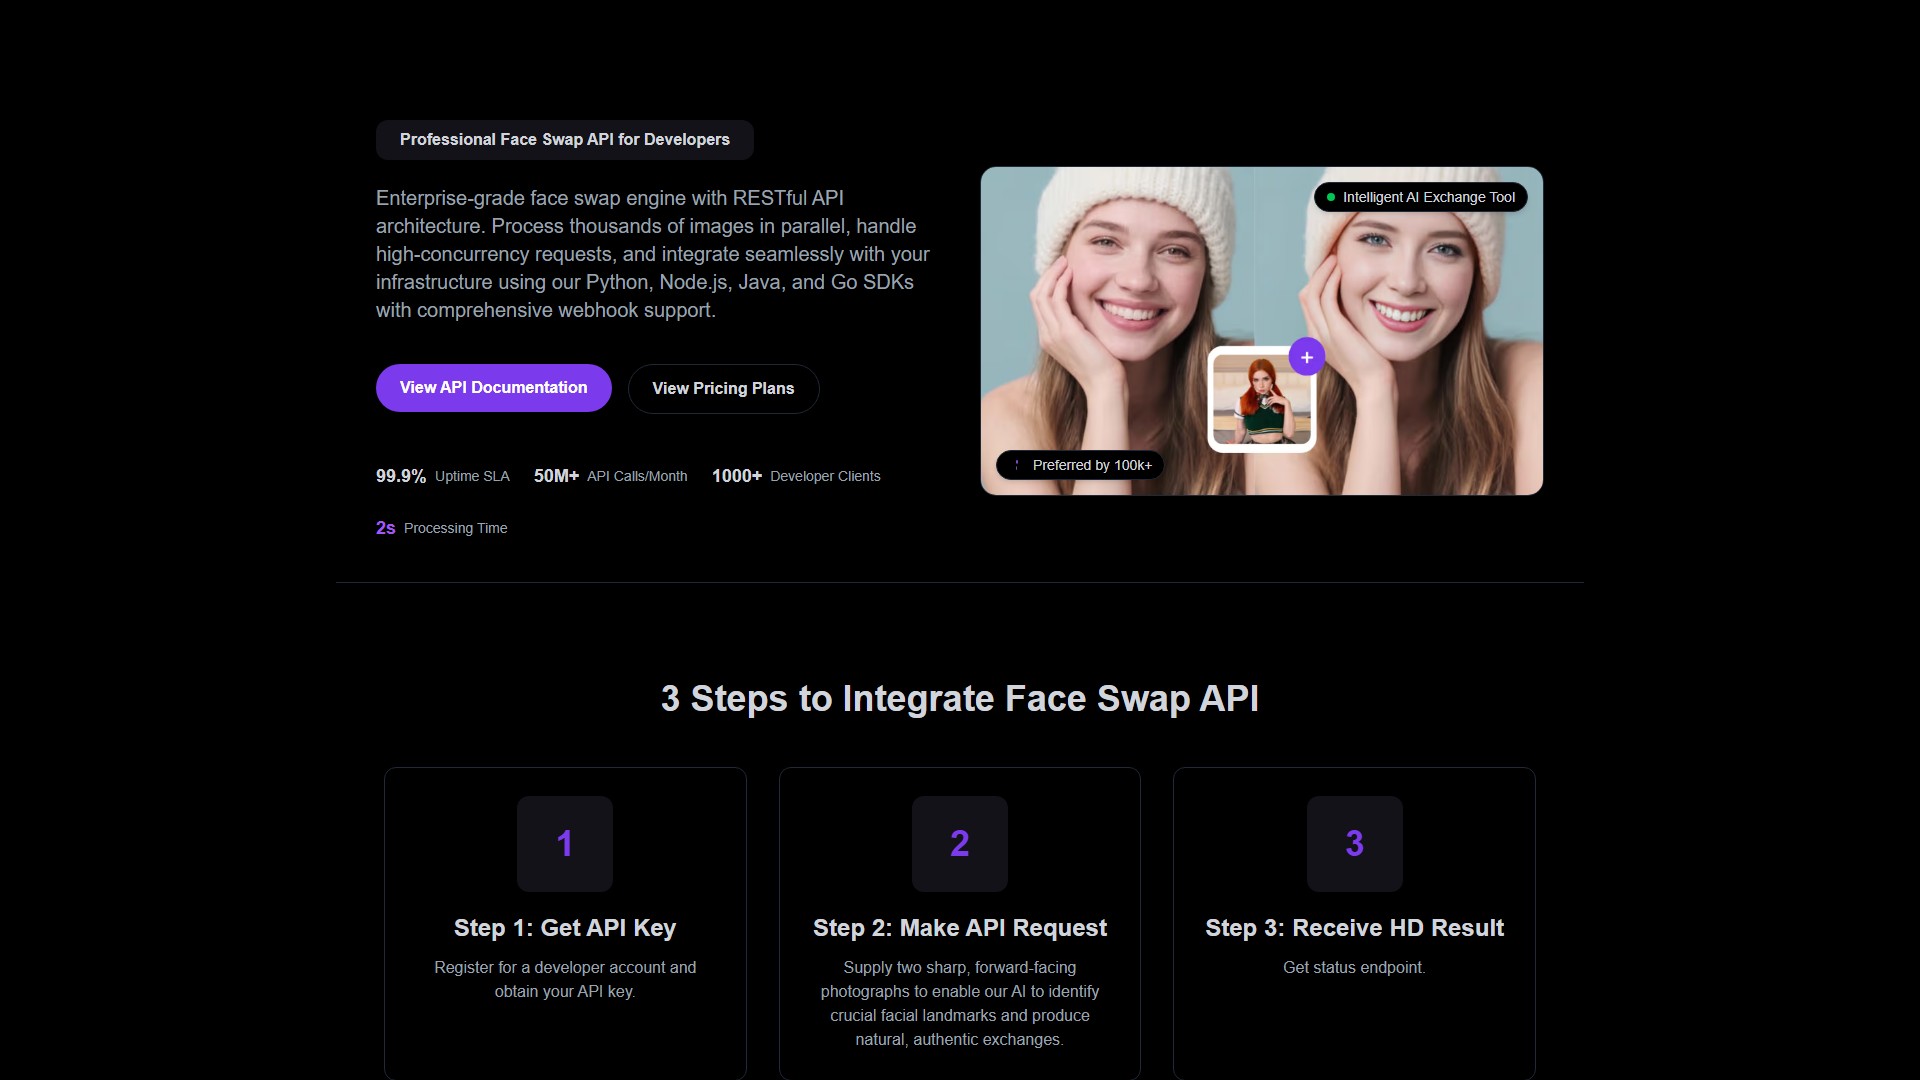
Task: Click Professional Face Swap API for Developers label
Action: [564, 140]
